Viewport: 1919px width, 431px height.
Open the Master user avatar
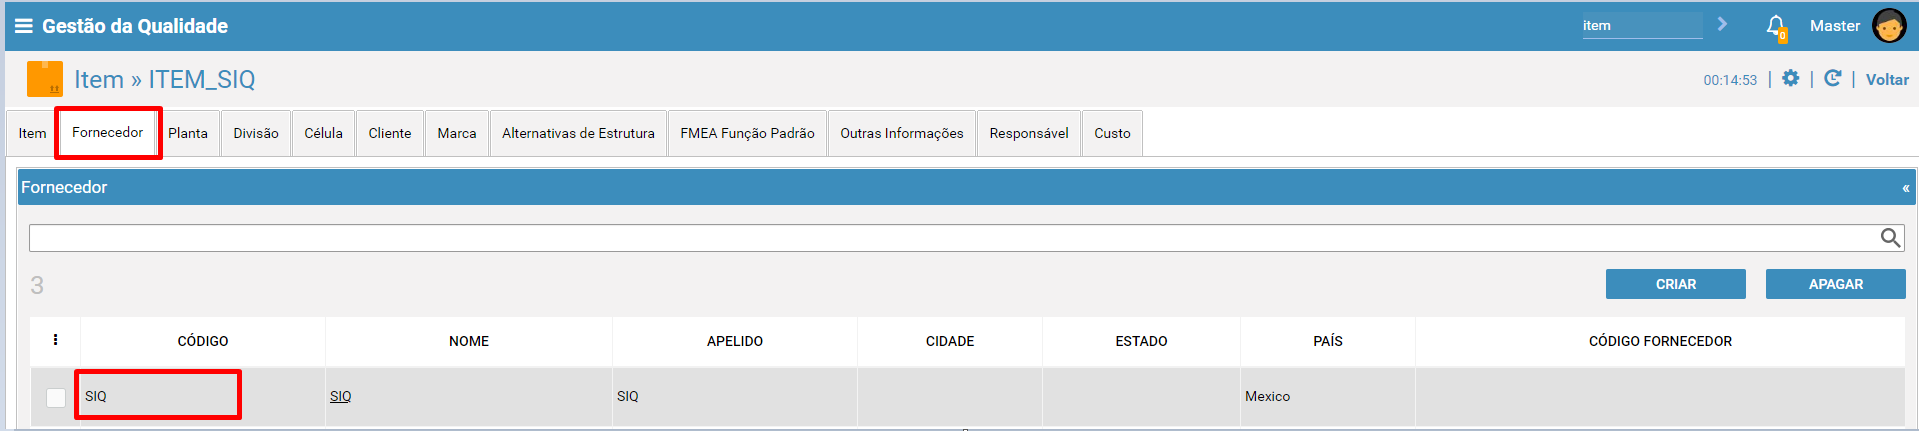(x=1888, y=26)
